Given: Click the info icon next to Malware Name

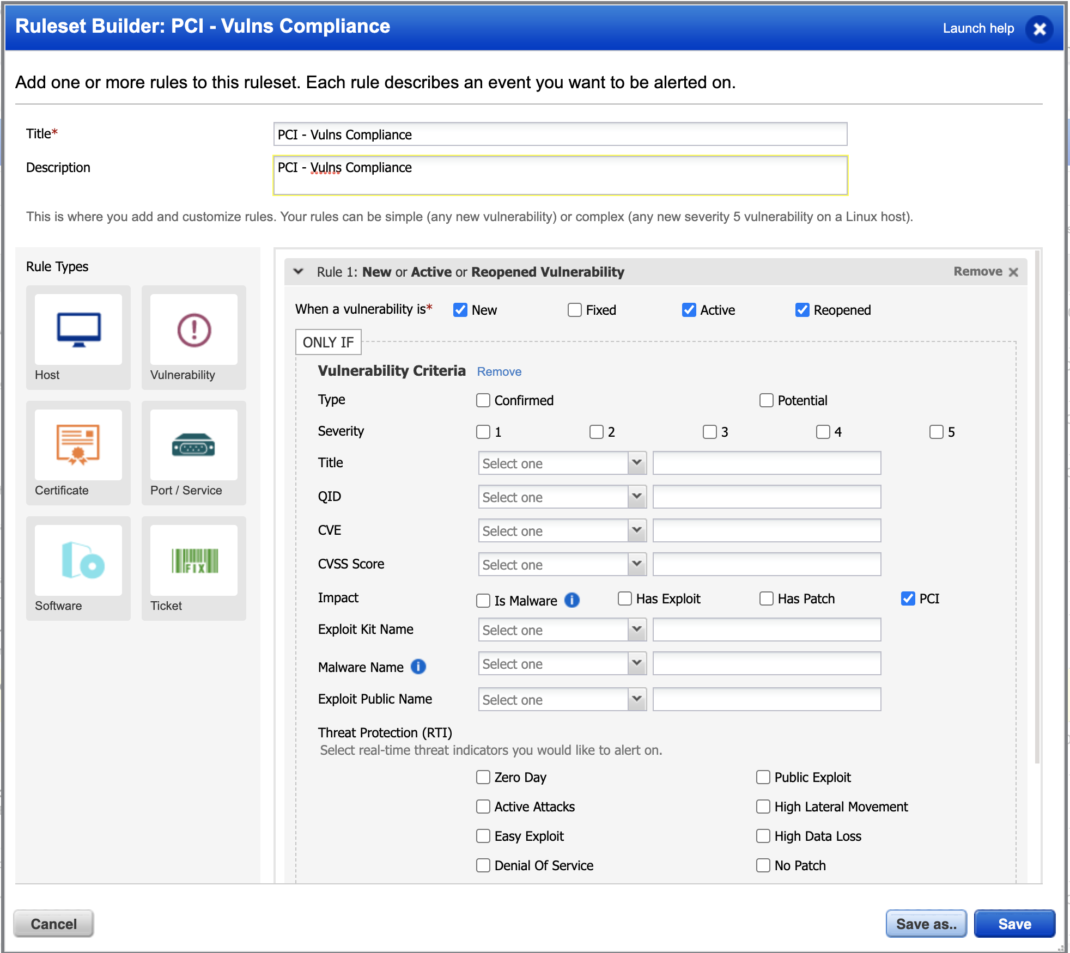Looking at the screenshot, I should point(418,667).
